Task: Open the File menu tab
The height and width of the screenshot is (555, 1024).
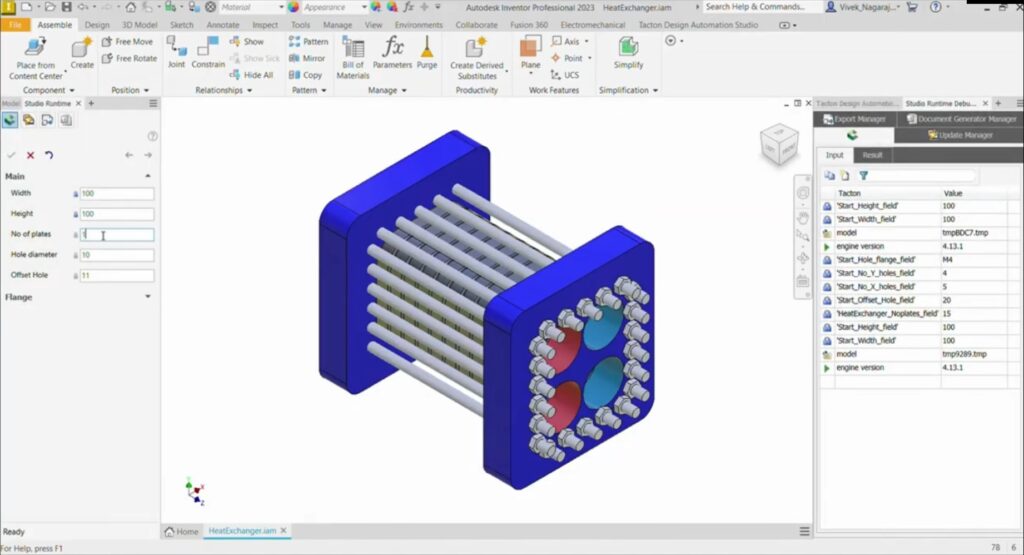Action: tap(15, 25)
